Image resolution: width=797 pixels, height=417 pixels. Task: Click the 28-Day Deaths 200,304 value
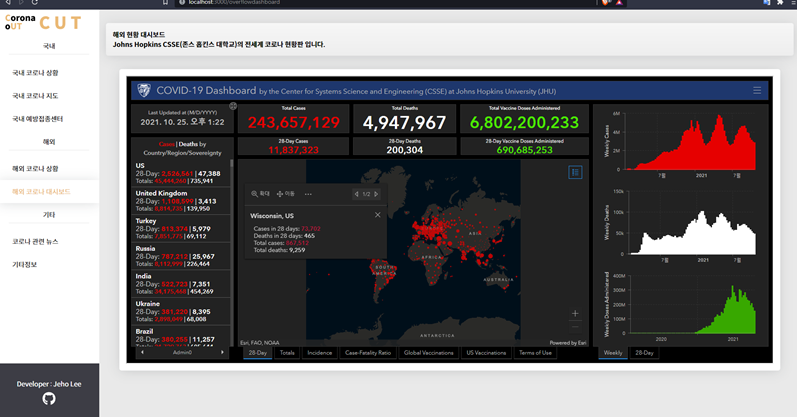pyautogui.click(x=404, y=150)
